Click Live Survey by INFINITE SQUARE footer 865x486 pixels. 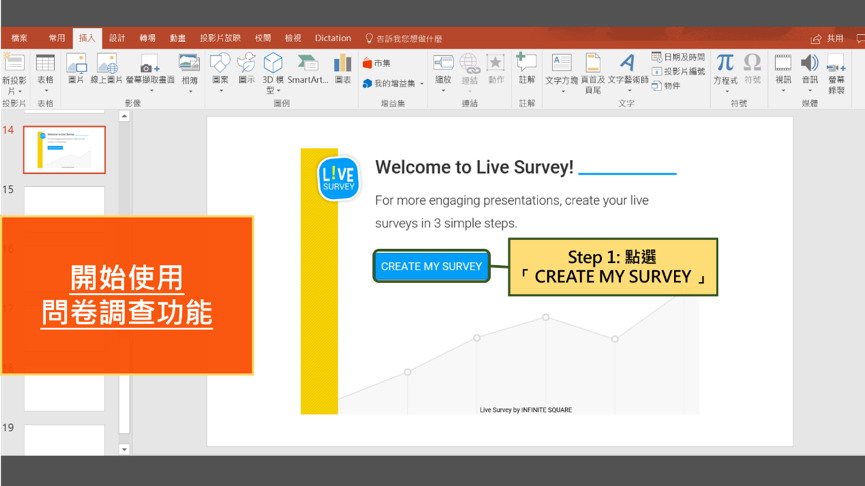tap(526, 410)
